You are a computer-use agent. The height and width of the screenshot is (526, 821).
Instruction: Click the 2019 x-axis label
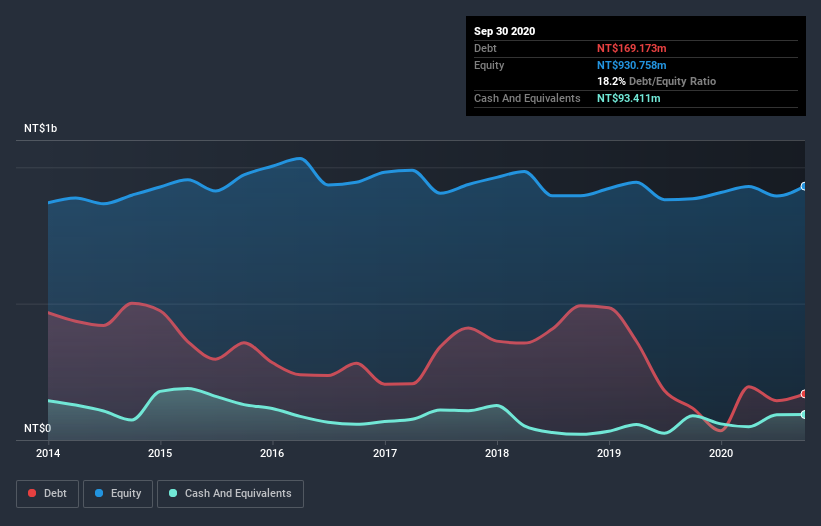tap(609, 453)
